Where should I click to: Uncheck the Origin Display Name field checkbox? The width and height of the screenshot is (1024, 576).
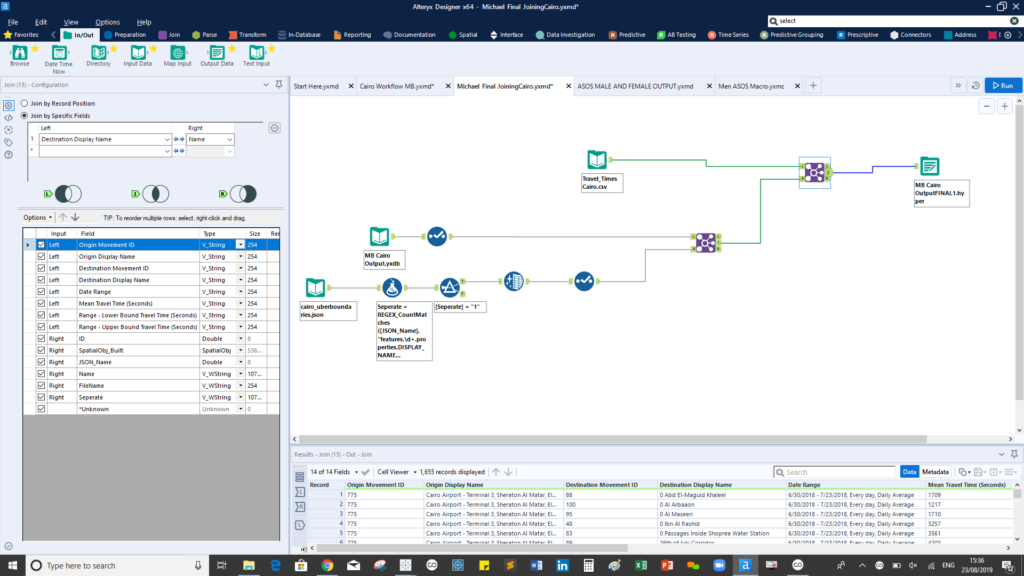[x=41, y=256]
